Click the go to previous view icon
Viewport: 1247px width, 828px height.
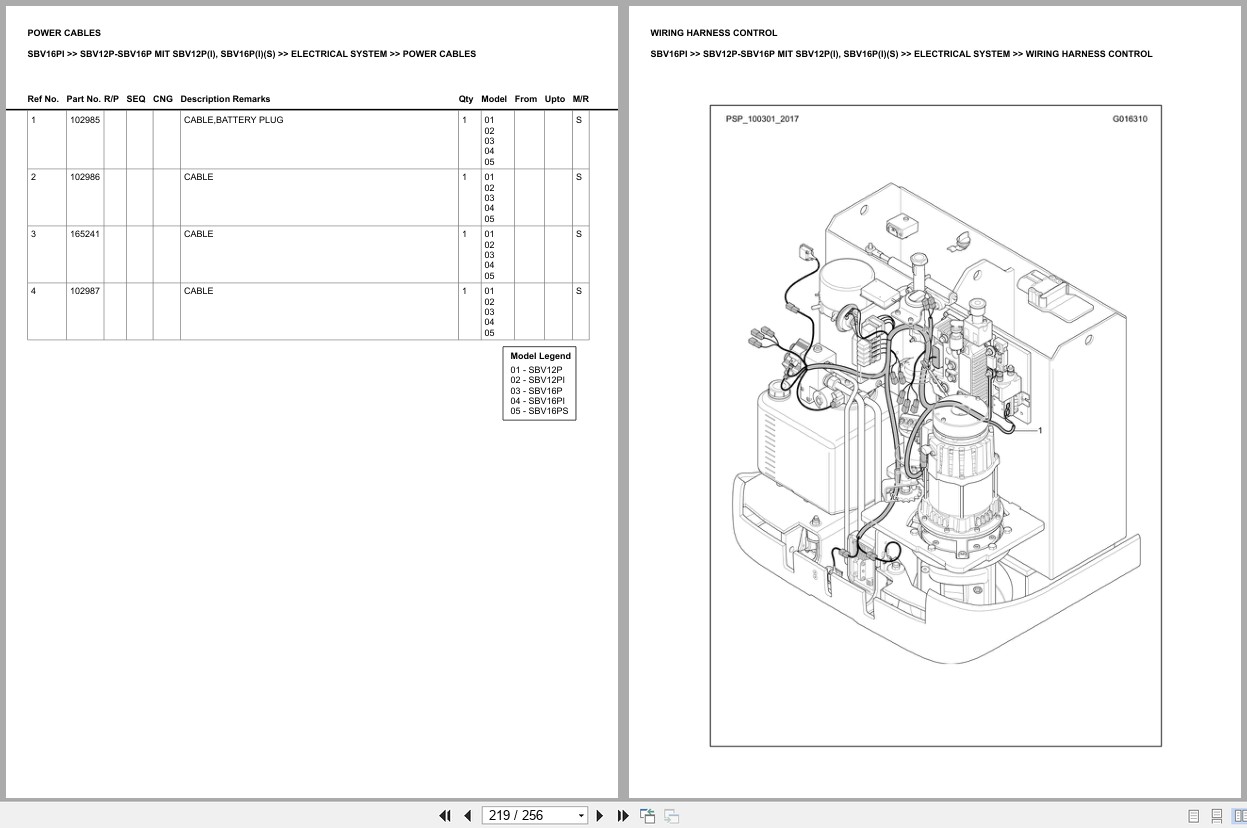[647, 815]
